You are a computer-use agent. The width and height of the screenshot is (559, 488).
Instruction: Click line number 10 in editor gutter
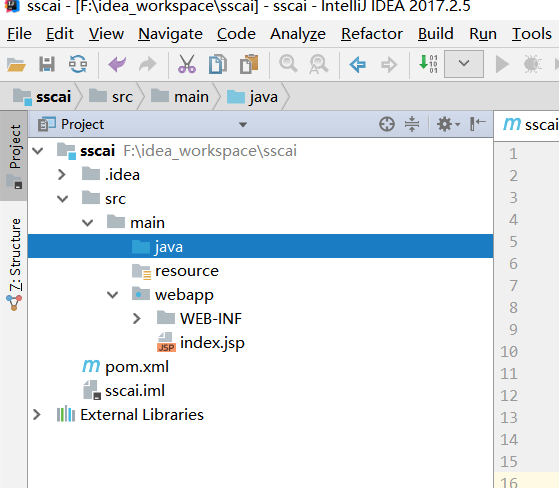(x=509, y=351)
